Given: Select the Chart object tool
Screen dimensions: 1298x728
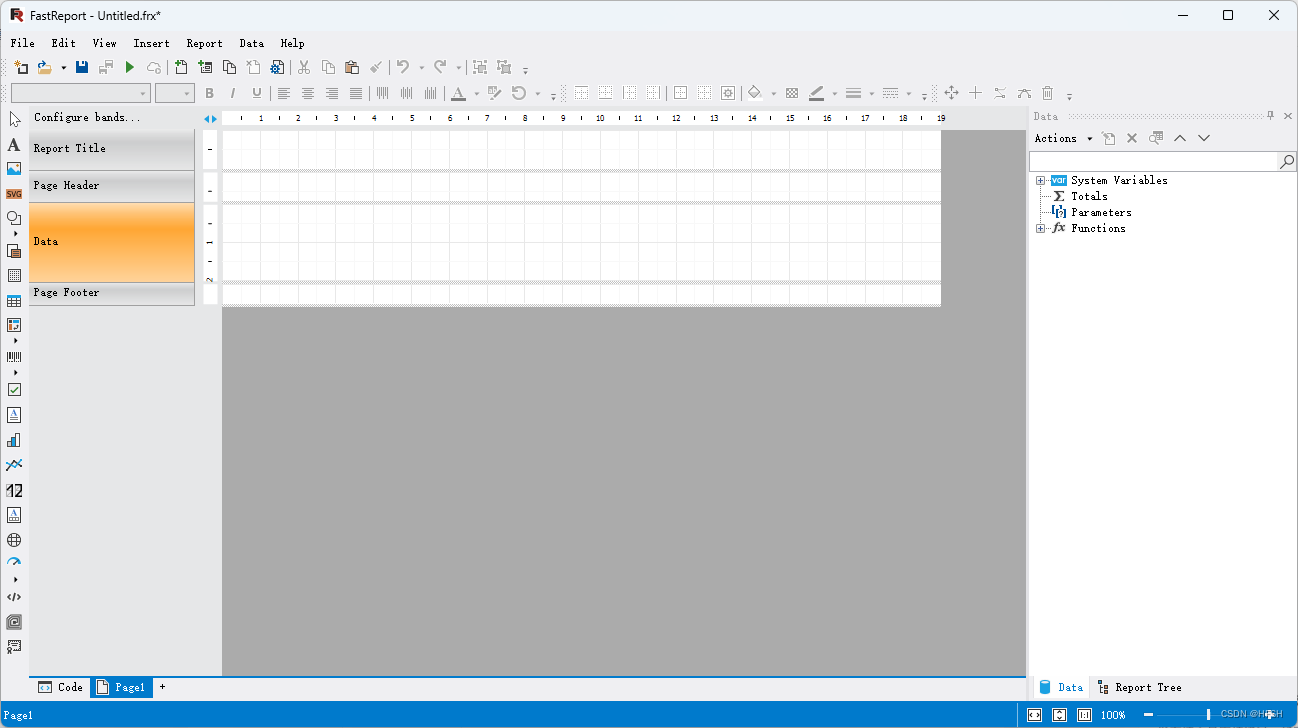Looking at the screenshot, I should 14,439.
